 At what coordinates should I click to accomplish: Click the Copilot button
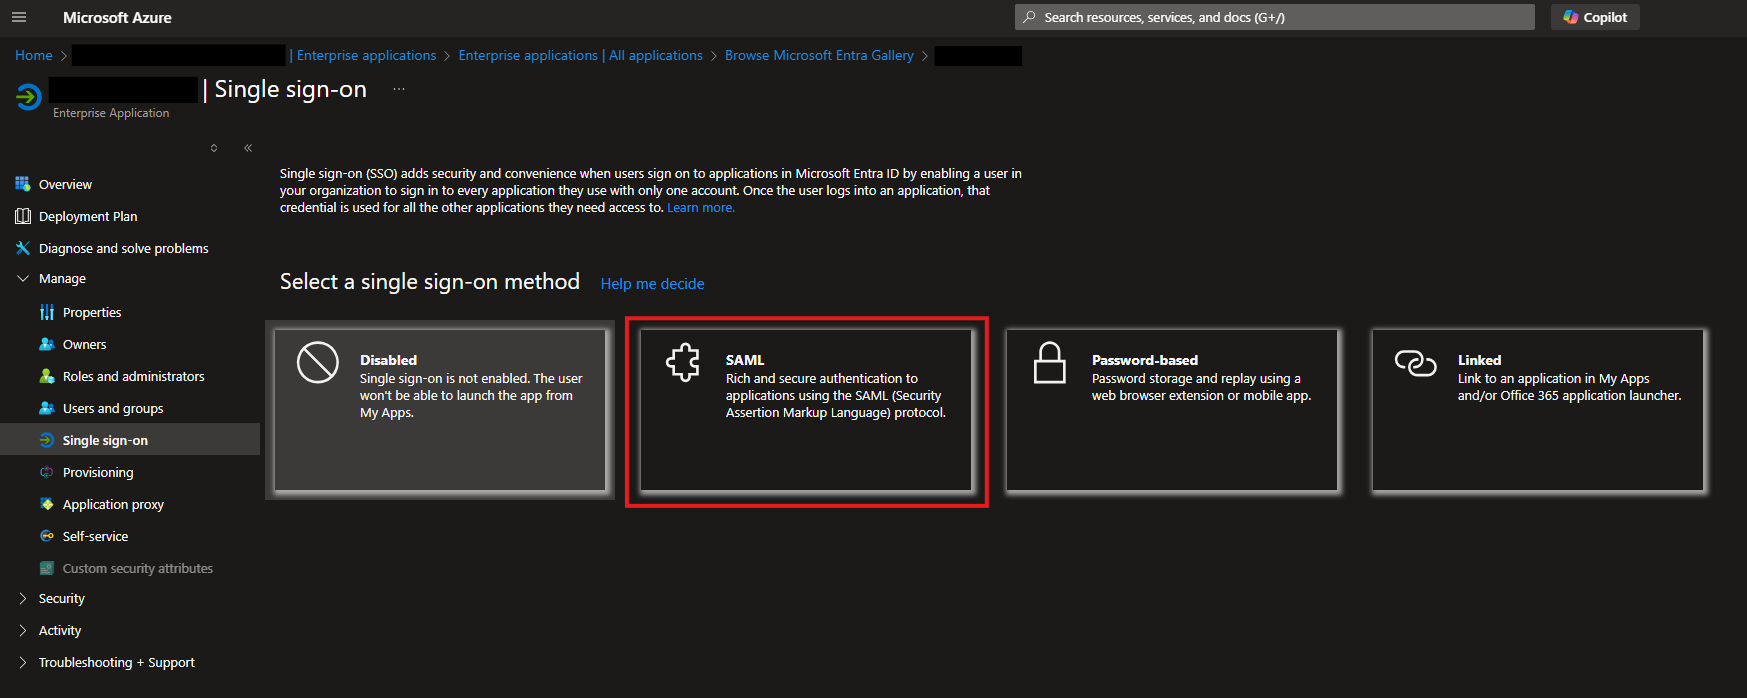click(1595, 17)
